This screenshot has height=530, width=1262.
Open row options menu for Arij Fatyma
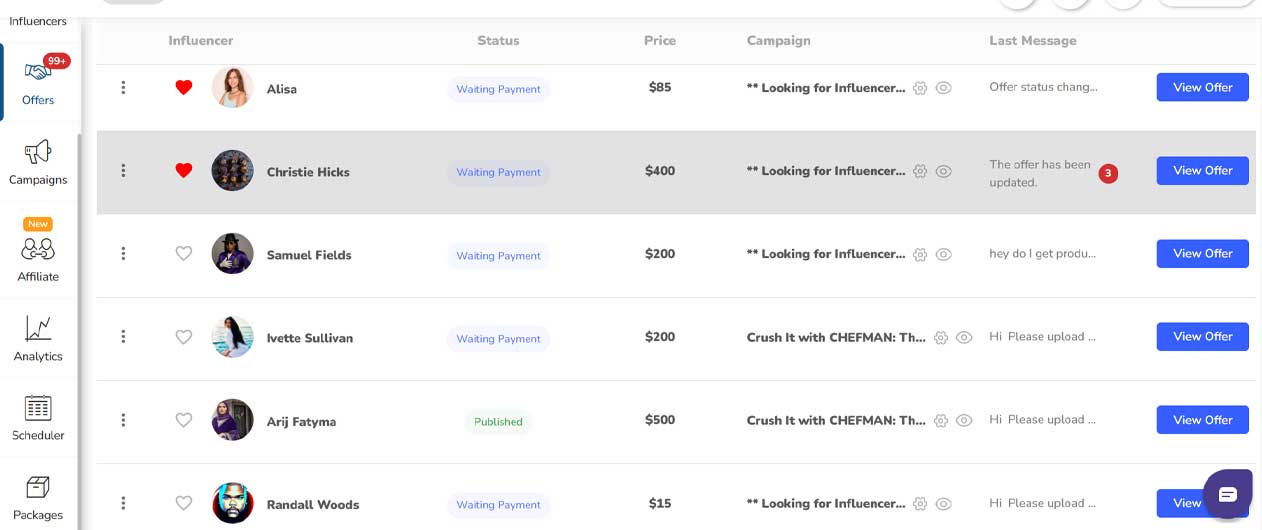point(123,420)
